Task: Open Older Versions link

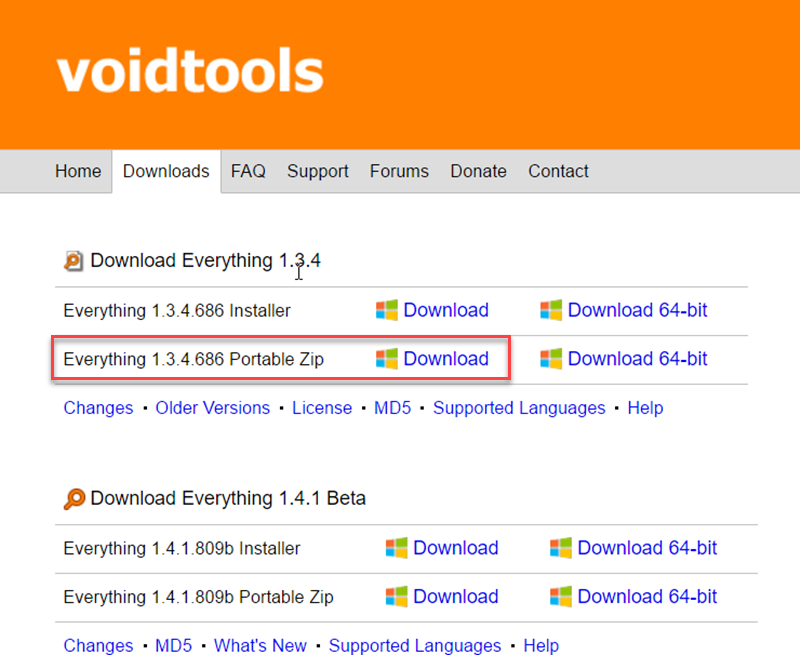Action: 213,408
